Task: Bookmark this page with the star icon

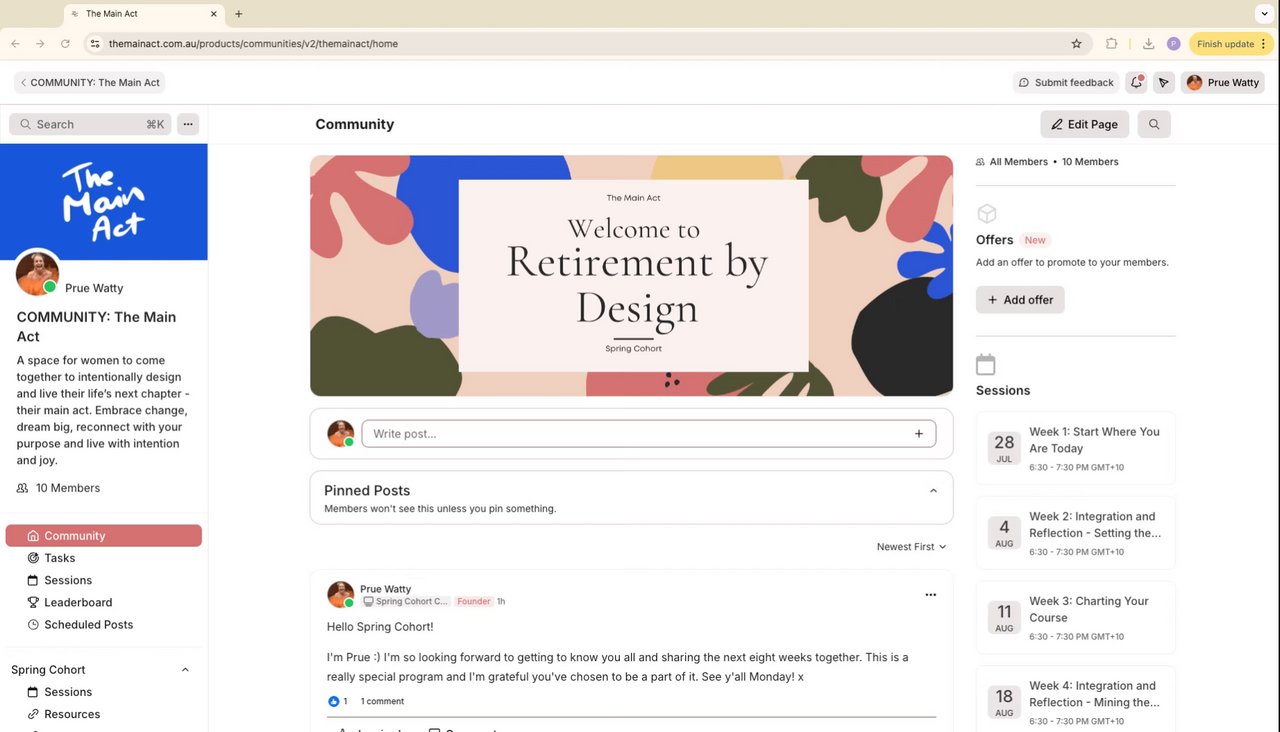Action: coord(1077,44)
